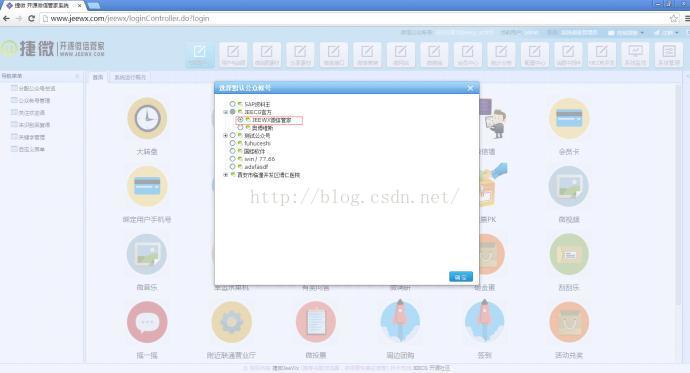Select the SAP account radio button
This screenshot has width=690, height=373.
[232, 104]
